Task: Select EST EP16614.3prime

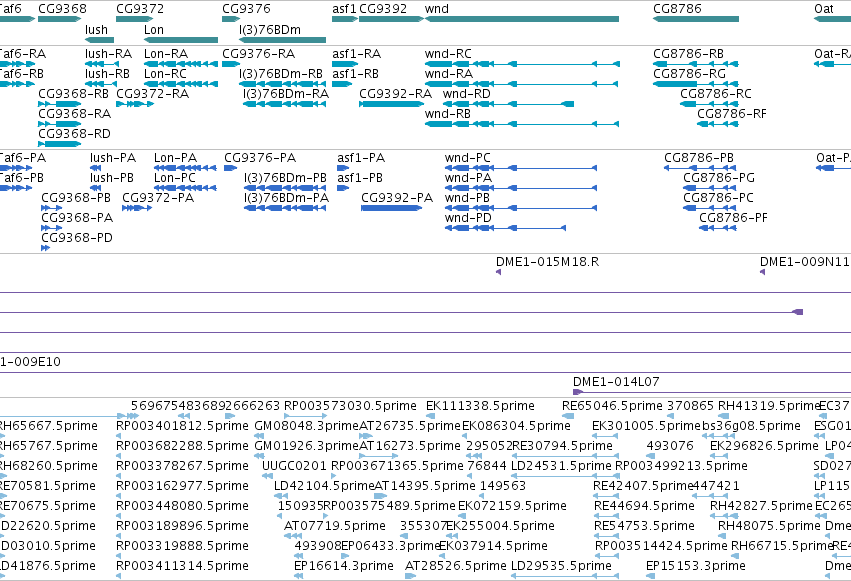Action: click(x=299, y=576)
